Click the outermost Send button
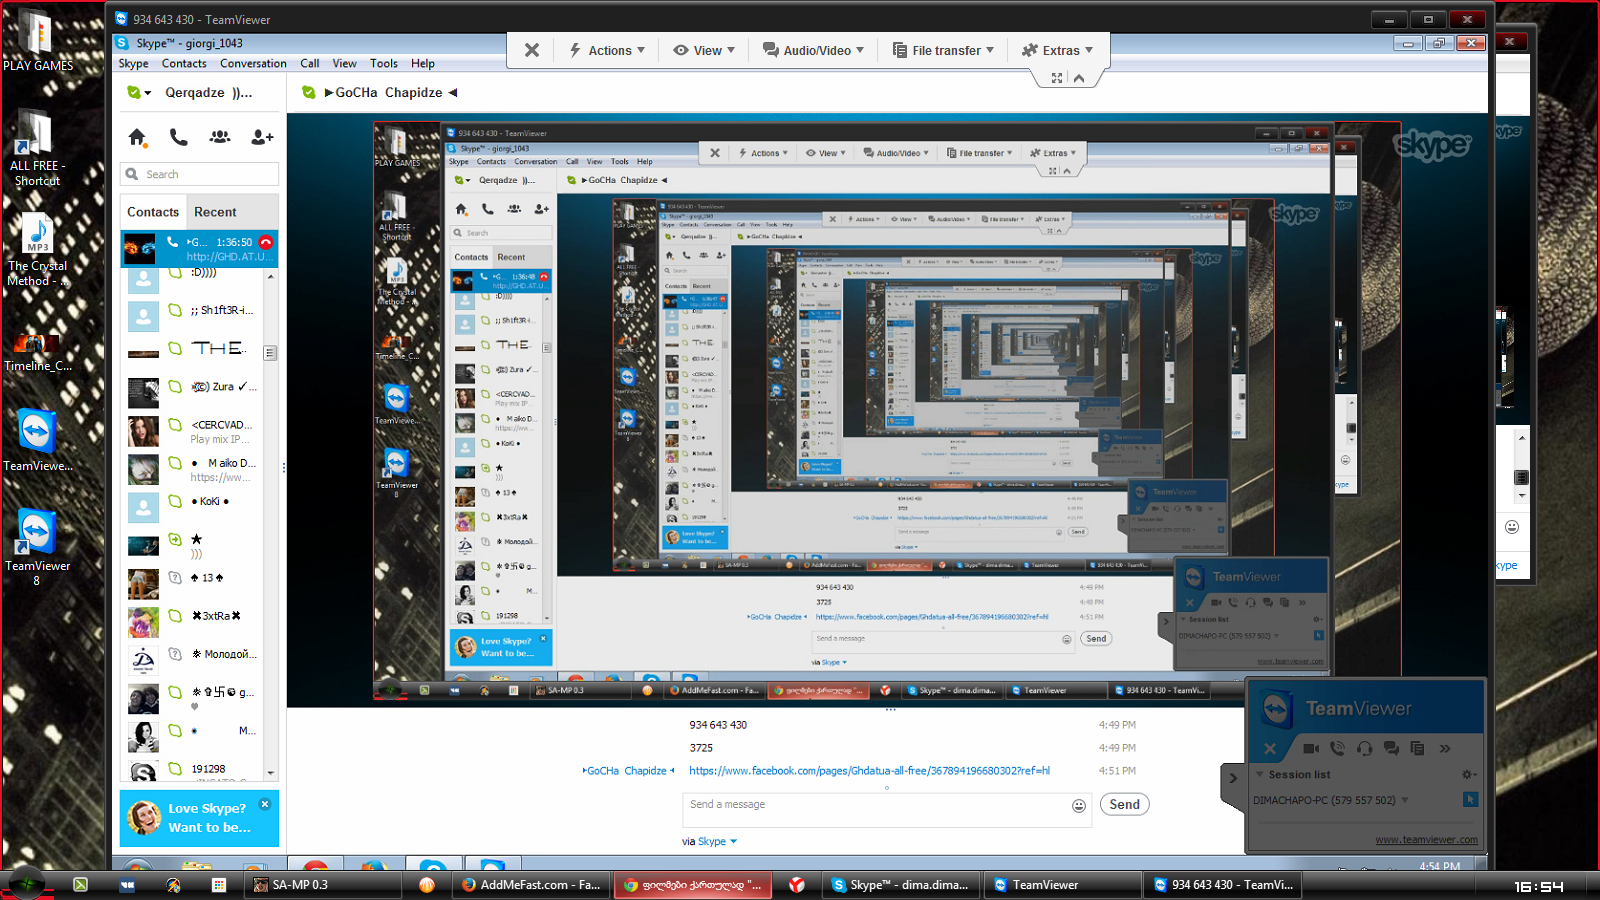Screen dimensions: 1600x900 click(1124, 805)
